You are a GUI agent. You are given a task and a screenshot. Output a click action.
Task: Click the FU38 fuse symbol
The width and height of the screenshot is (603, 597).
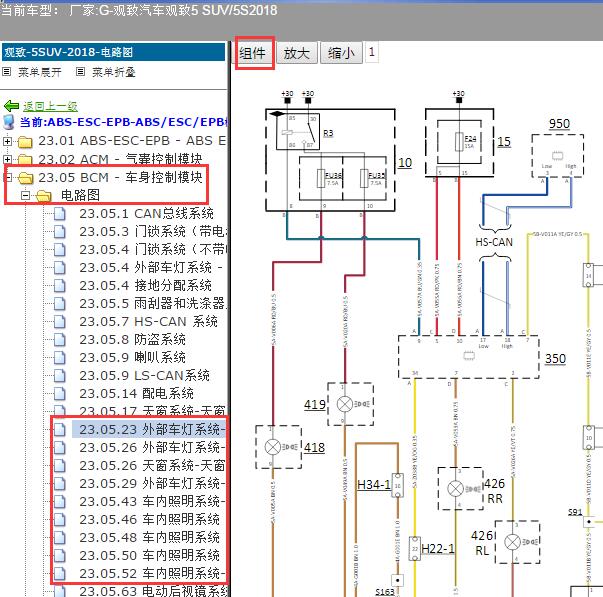tap(321, 178)
